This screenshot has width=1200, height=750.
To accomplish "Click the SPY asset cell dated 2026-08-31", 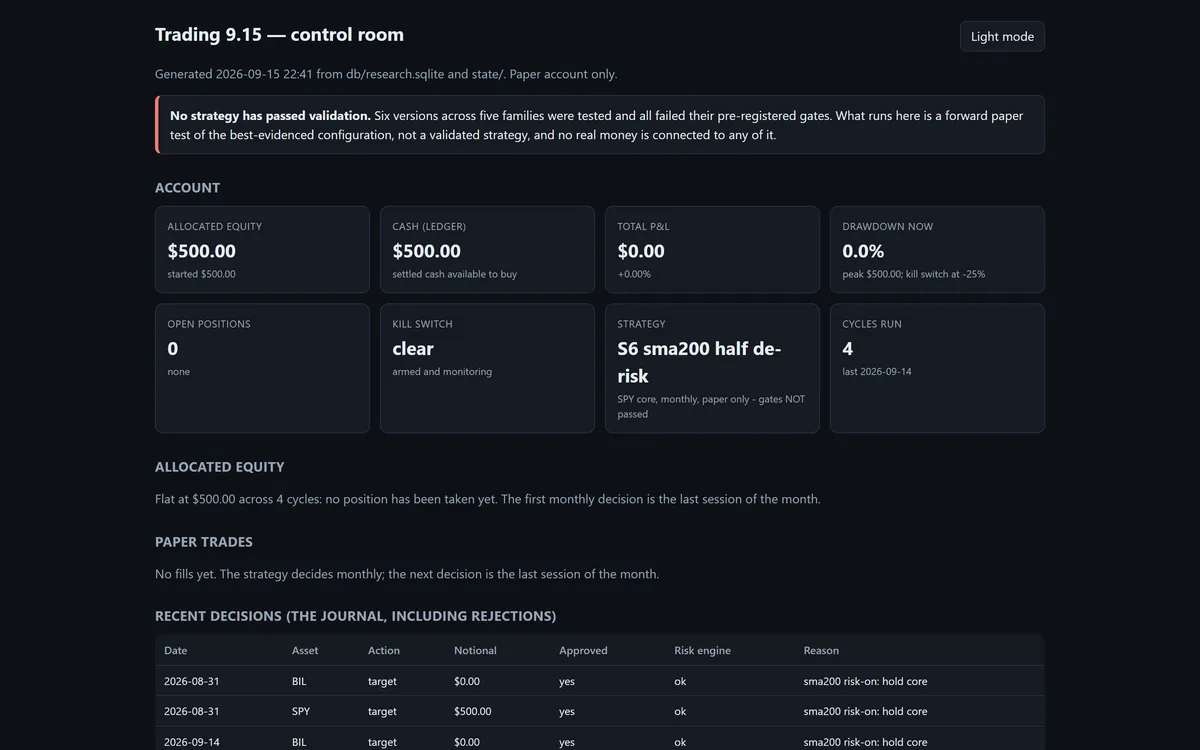I will [x=301, y=712].
